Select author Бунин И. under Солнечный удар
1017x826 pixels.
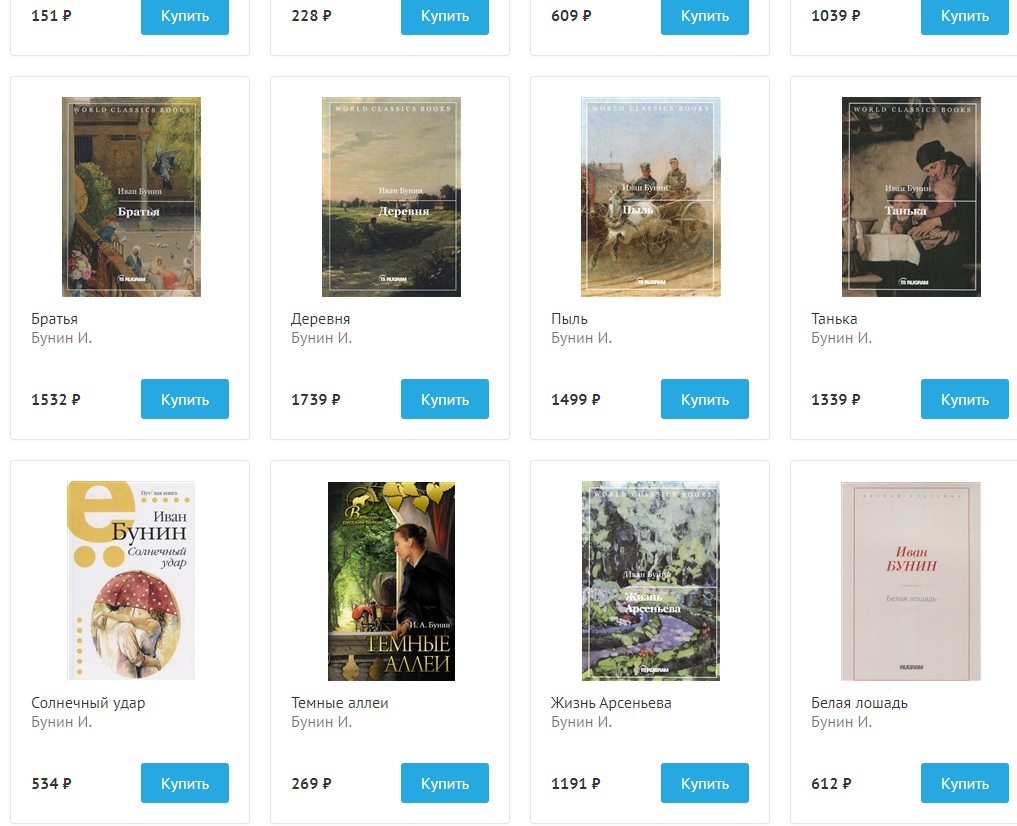click(x=62, y=722)
